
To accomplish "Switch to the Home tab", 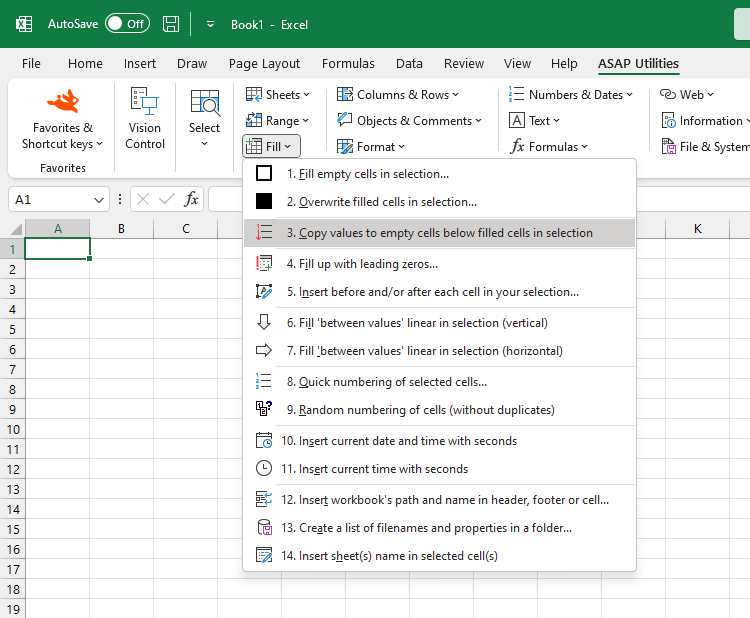I will pyautogui.click(x=85, y=64).
